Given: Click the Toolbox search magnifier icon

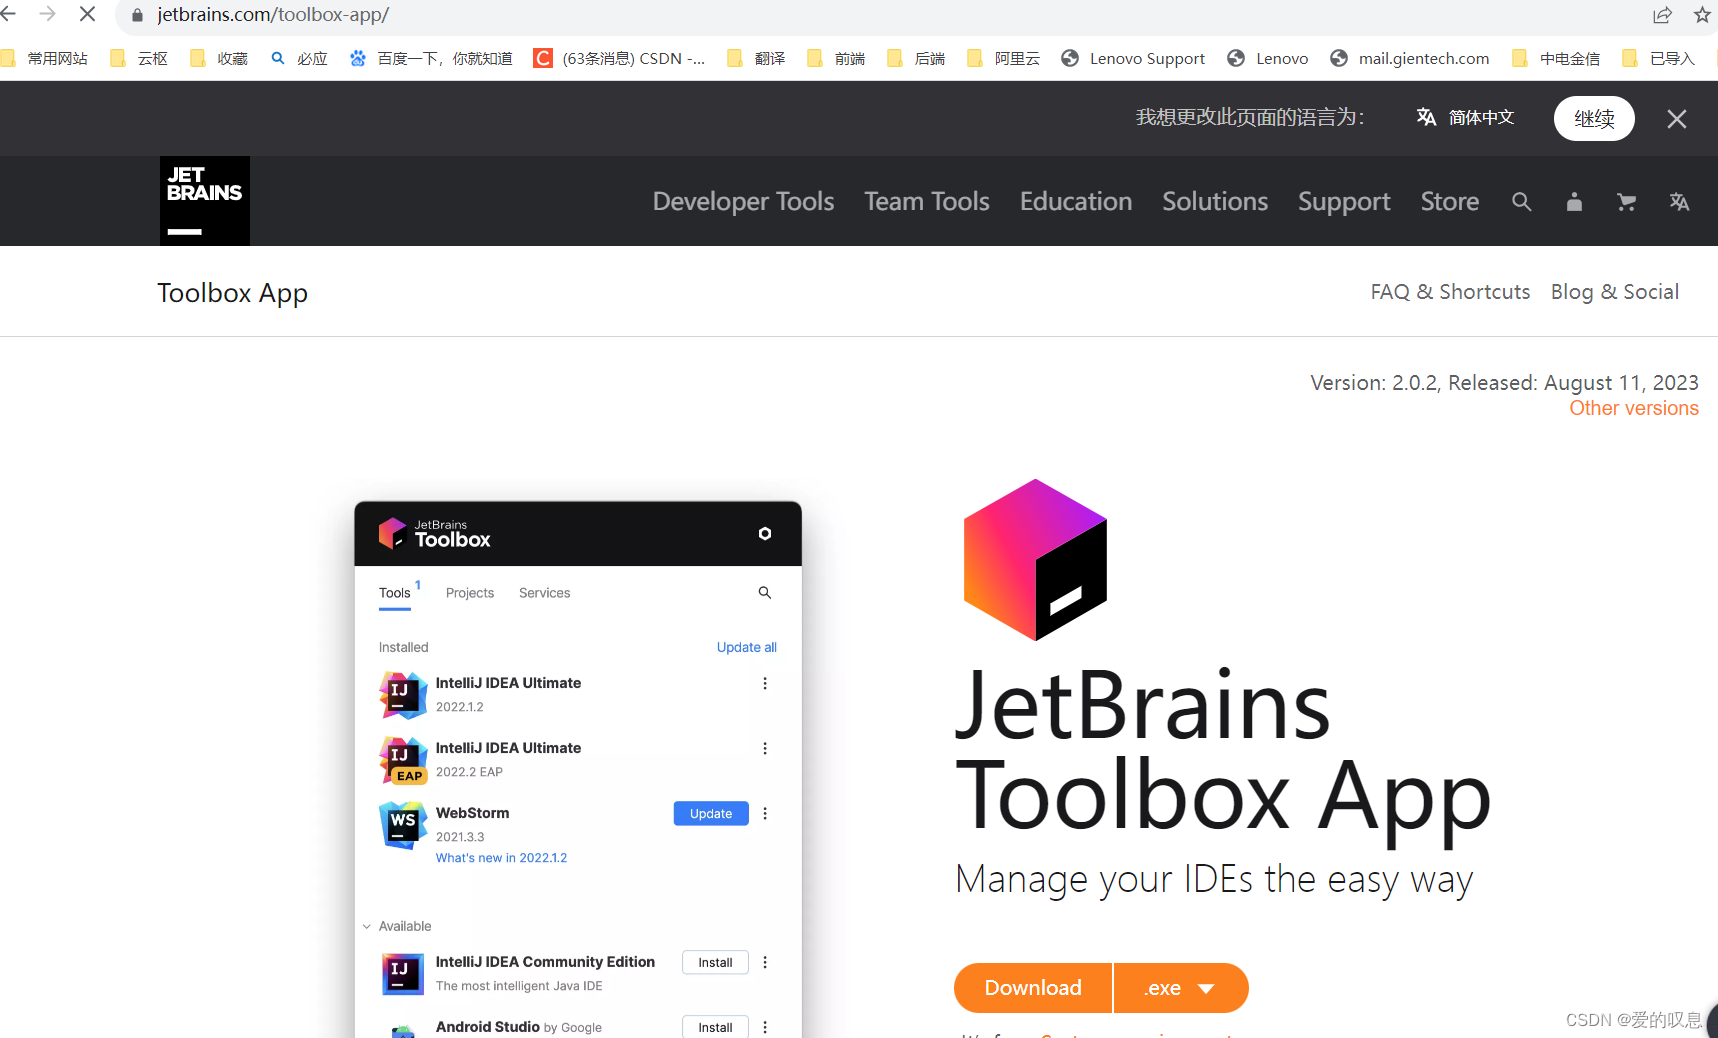Looking at the screenshot, I should click(765, 593).
